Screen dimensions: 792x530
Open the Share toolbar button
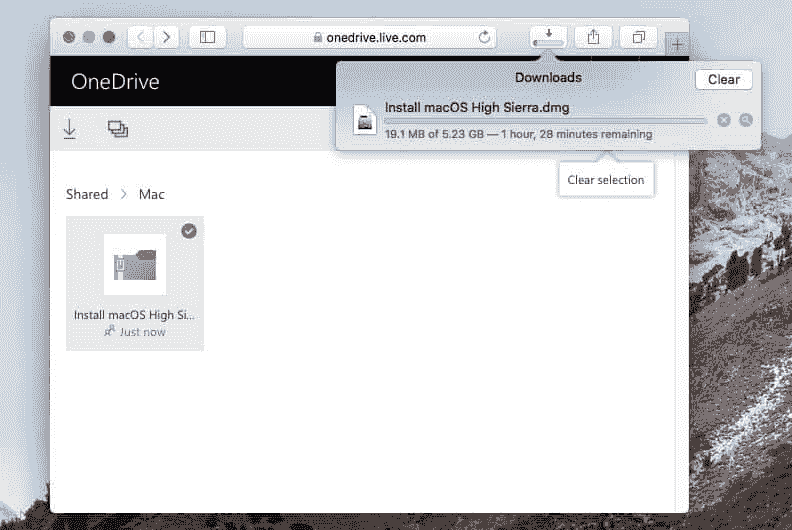click(x=593, y=37)
